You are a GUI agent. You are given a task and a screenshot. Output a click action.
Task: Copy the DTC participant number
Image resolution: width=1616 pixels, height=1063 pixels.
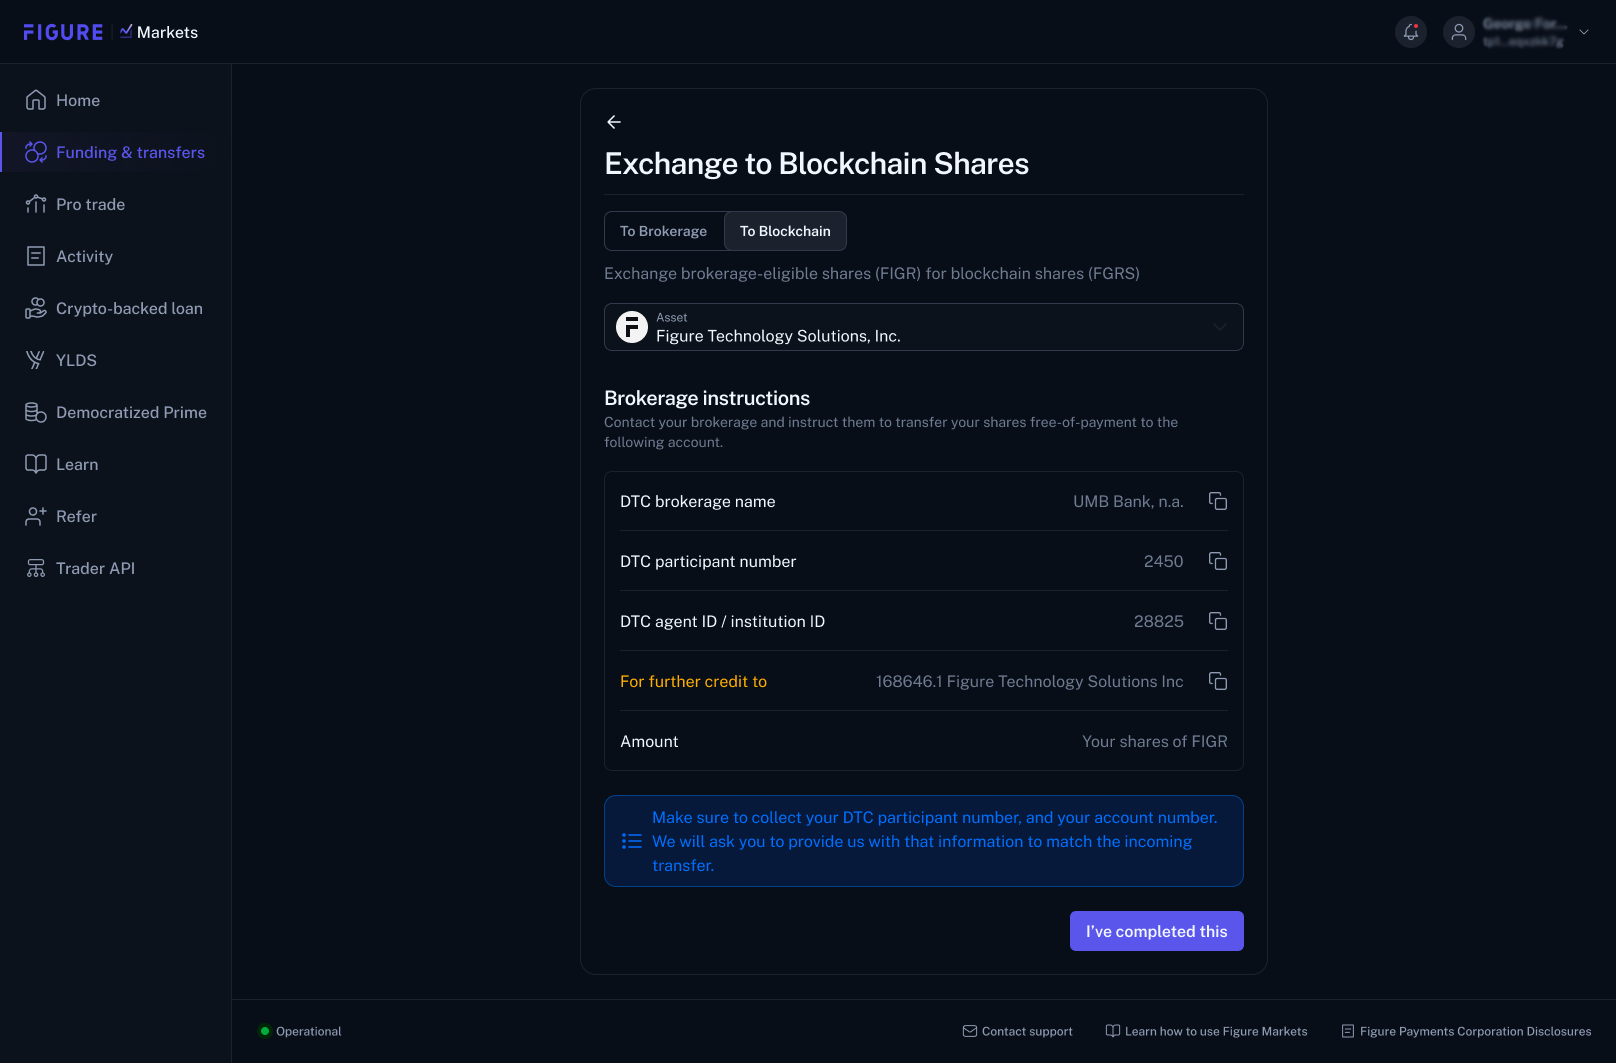[1218, 561]
